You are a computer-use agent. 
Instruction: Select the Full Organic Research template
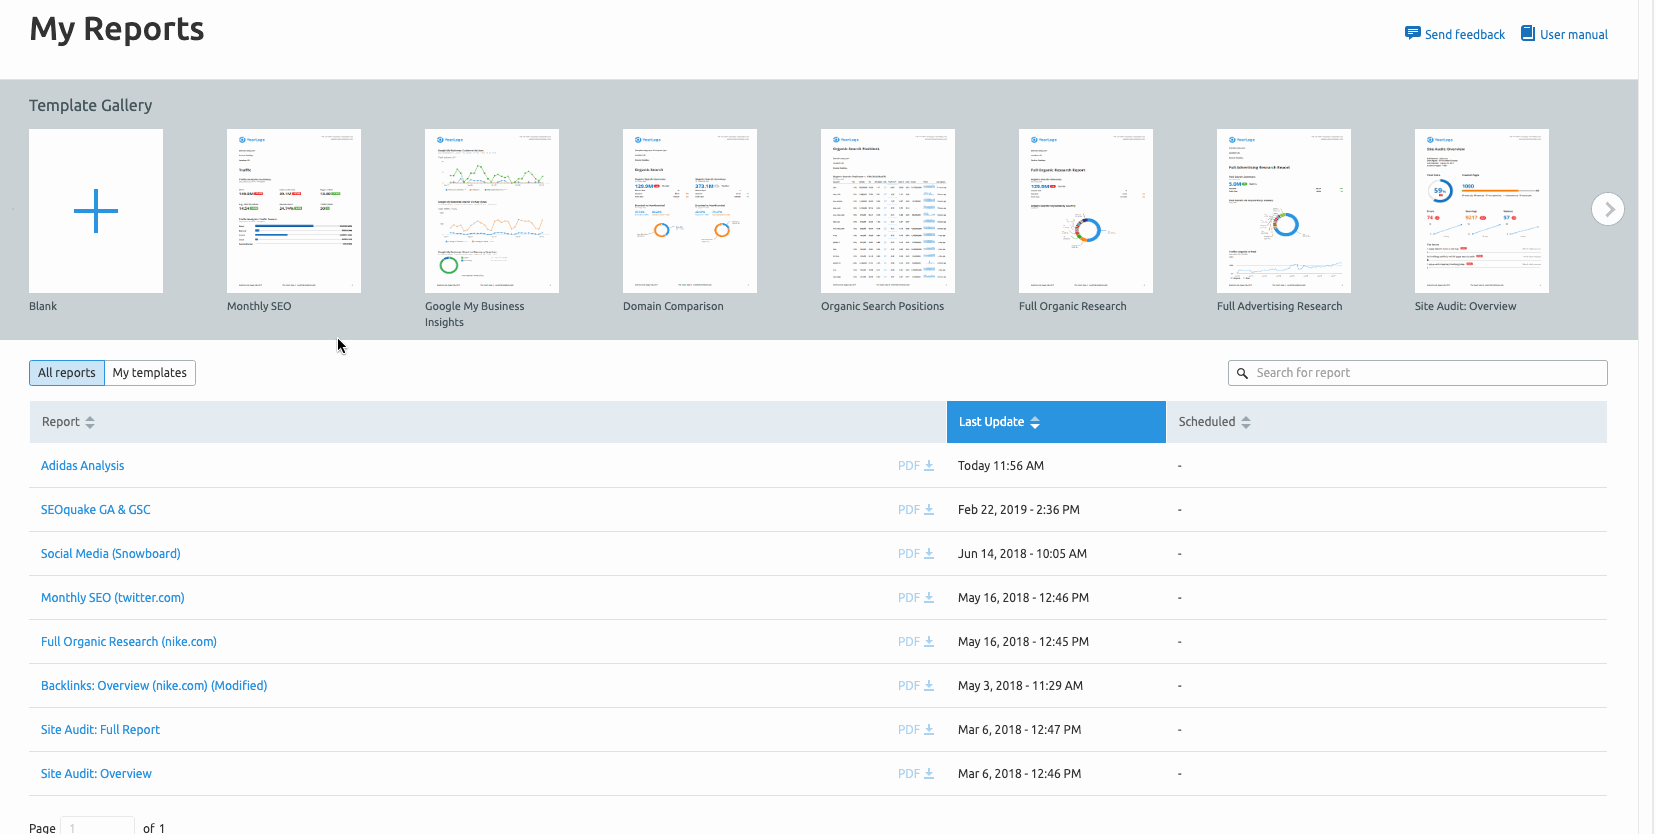(x=1086, y=211)
